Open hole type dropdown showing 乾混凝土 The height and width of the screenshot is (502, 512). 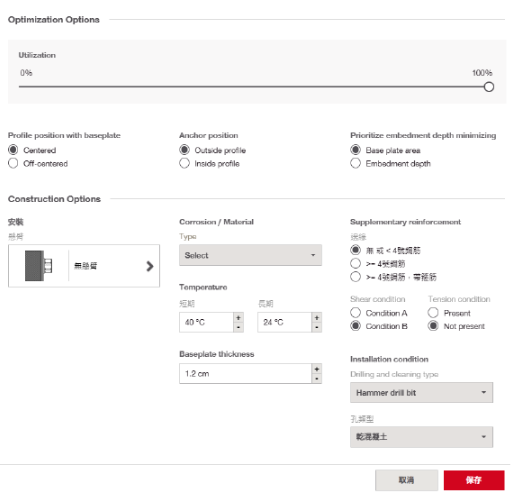pos(422,437)
